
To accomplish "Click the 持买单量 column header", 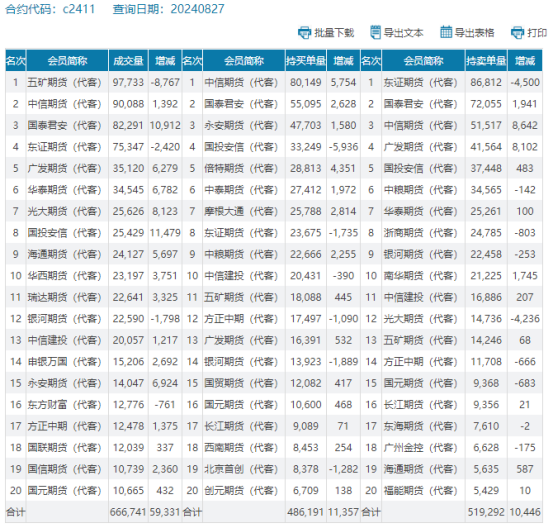I will (306, 61).
